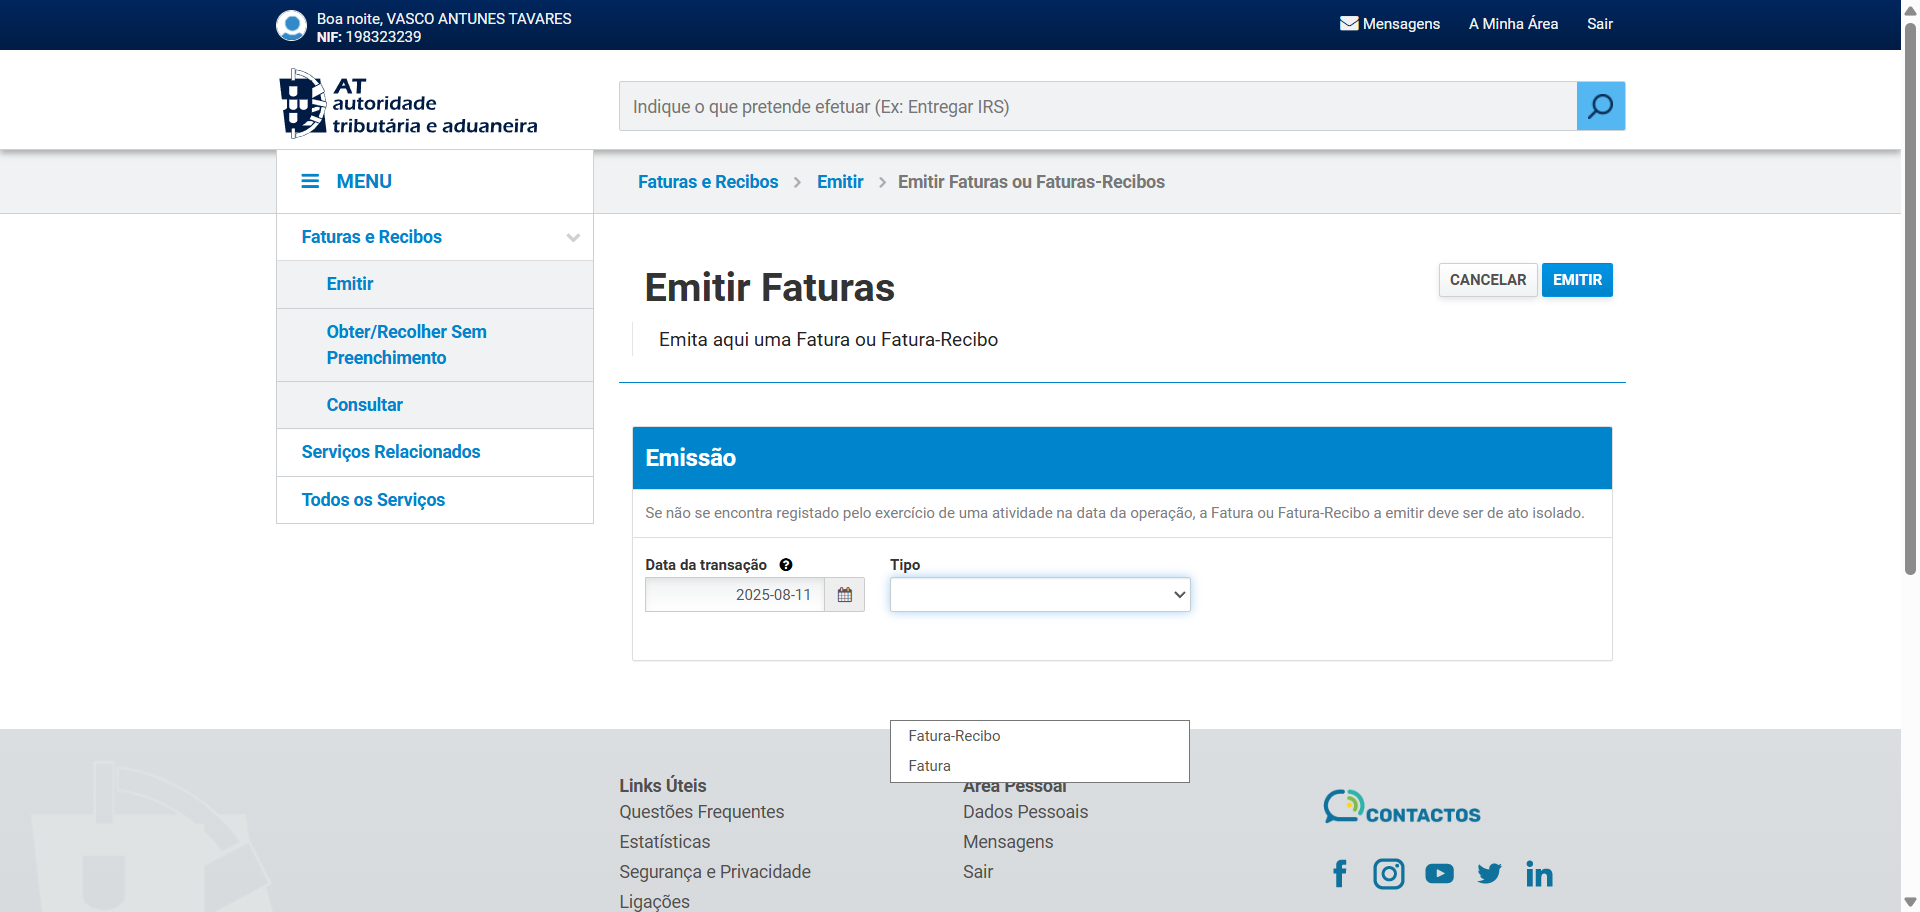Select Fatura from the Tipo list
1920x912 pixels.
coord(1040,766)
